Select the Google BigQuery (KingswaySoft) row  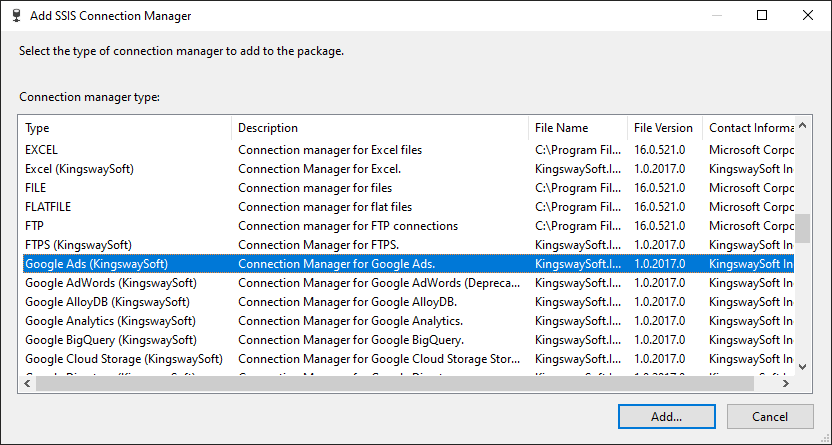pos(409,340)
